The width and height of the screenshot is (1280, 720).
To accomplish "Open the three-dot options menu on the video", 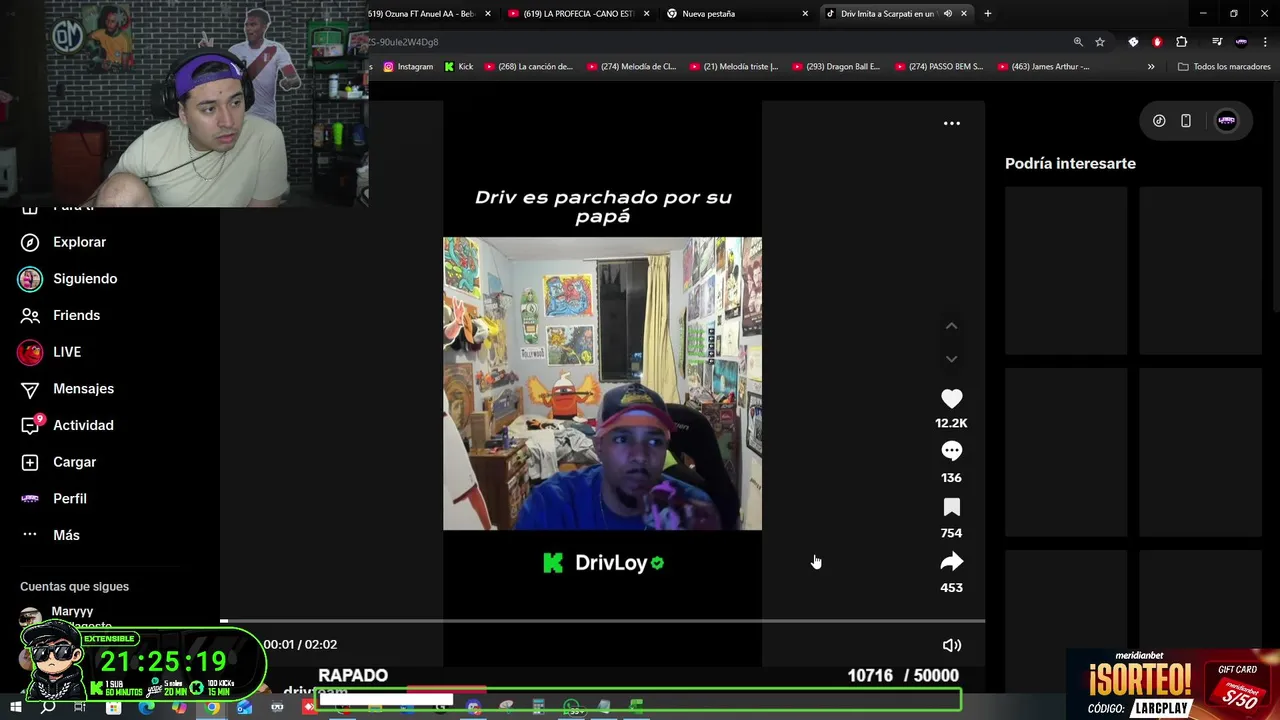I will click(x=952, y=123).
